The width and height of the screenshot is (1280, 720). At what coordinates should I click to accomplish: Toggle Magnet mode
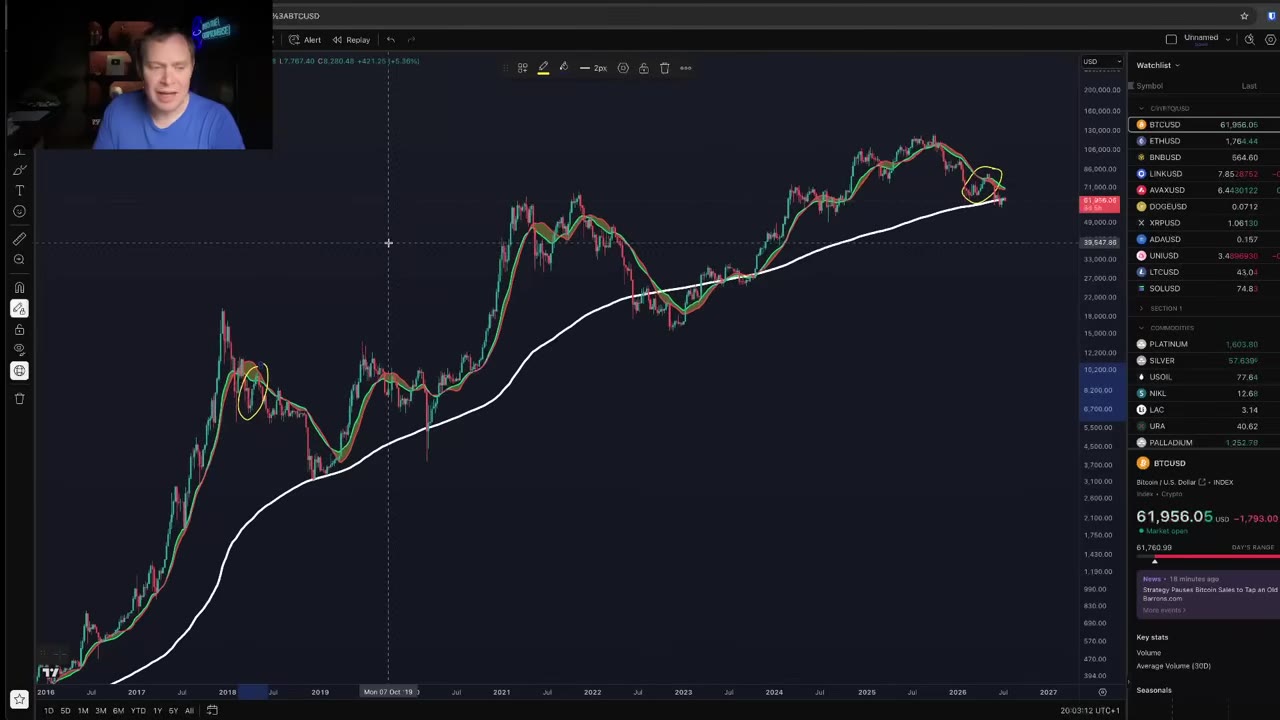(x=19, y=288)
